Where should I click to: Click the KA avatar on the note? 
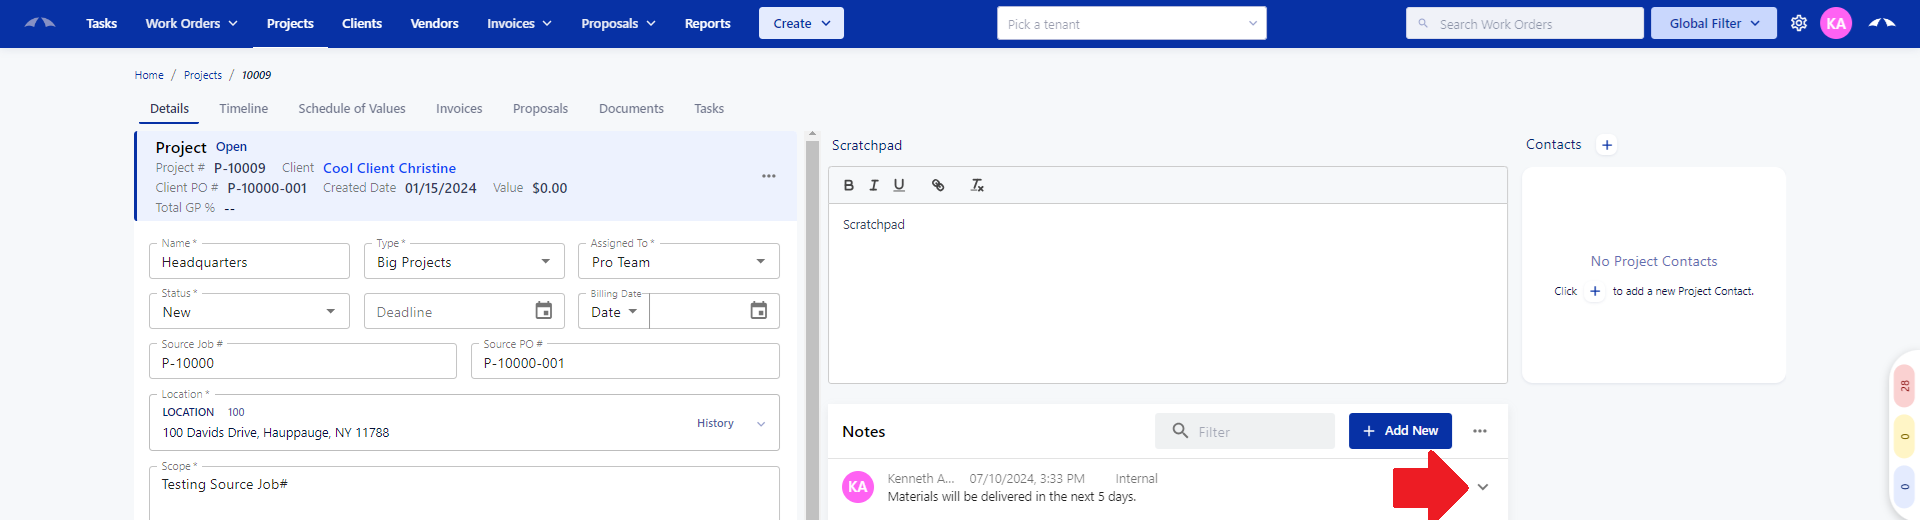[858, 487]
